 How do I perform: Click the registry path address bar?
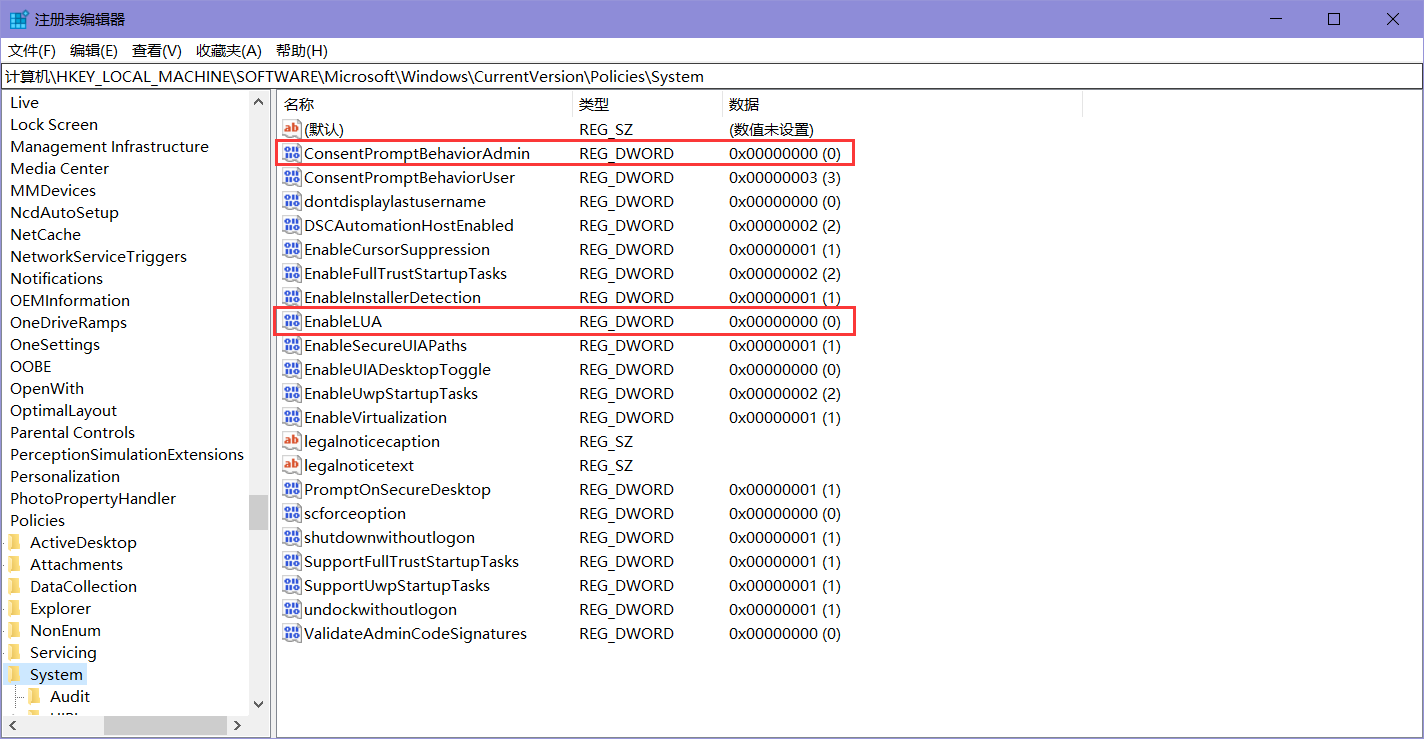coord(711,77)
